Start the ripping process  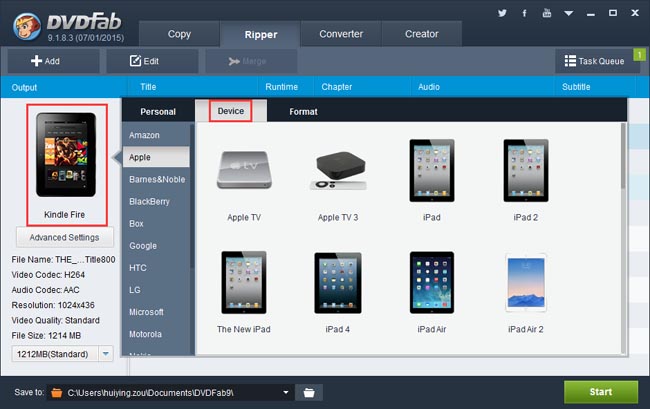click(x=601, y=392)
